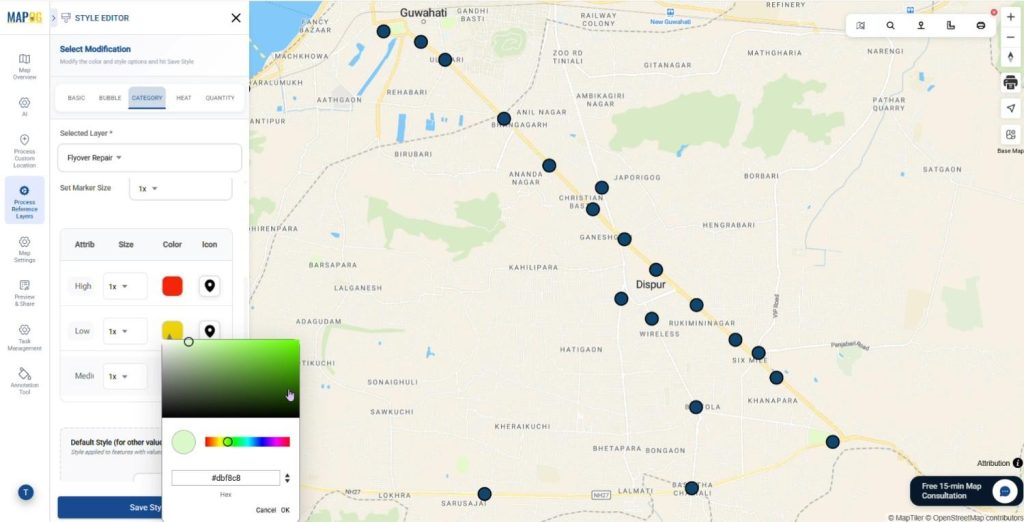Open the Set Marker Size dropdown
1024x522 pixels.
point(149,188)
